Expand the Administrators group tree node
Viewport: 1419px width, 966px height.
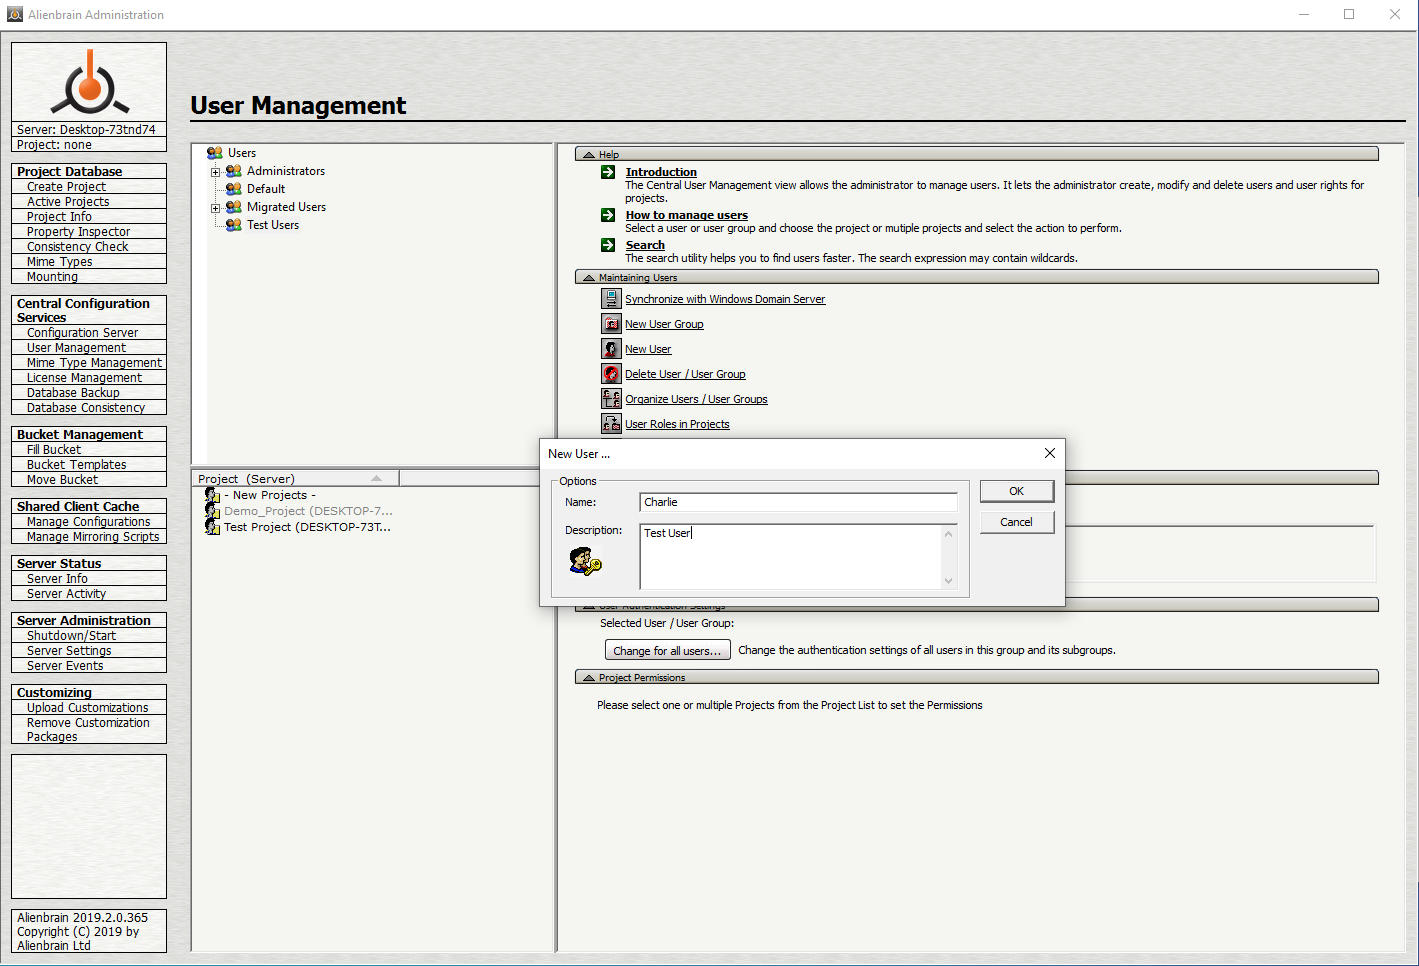215,172
